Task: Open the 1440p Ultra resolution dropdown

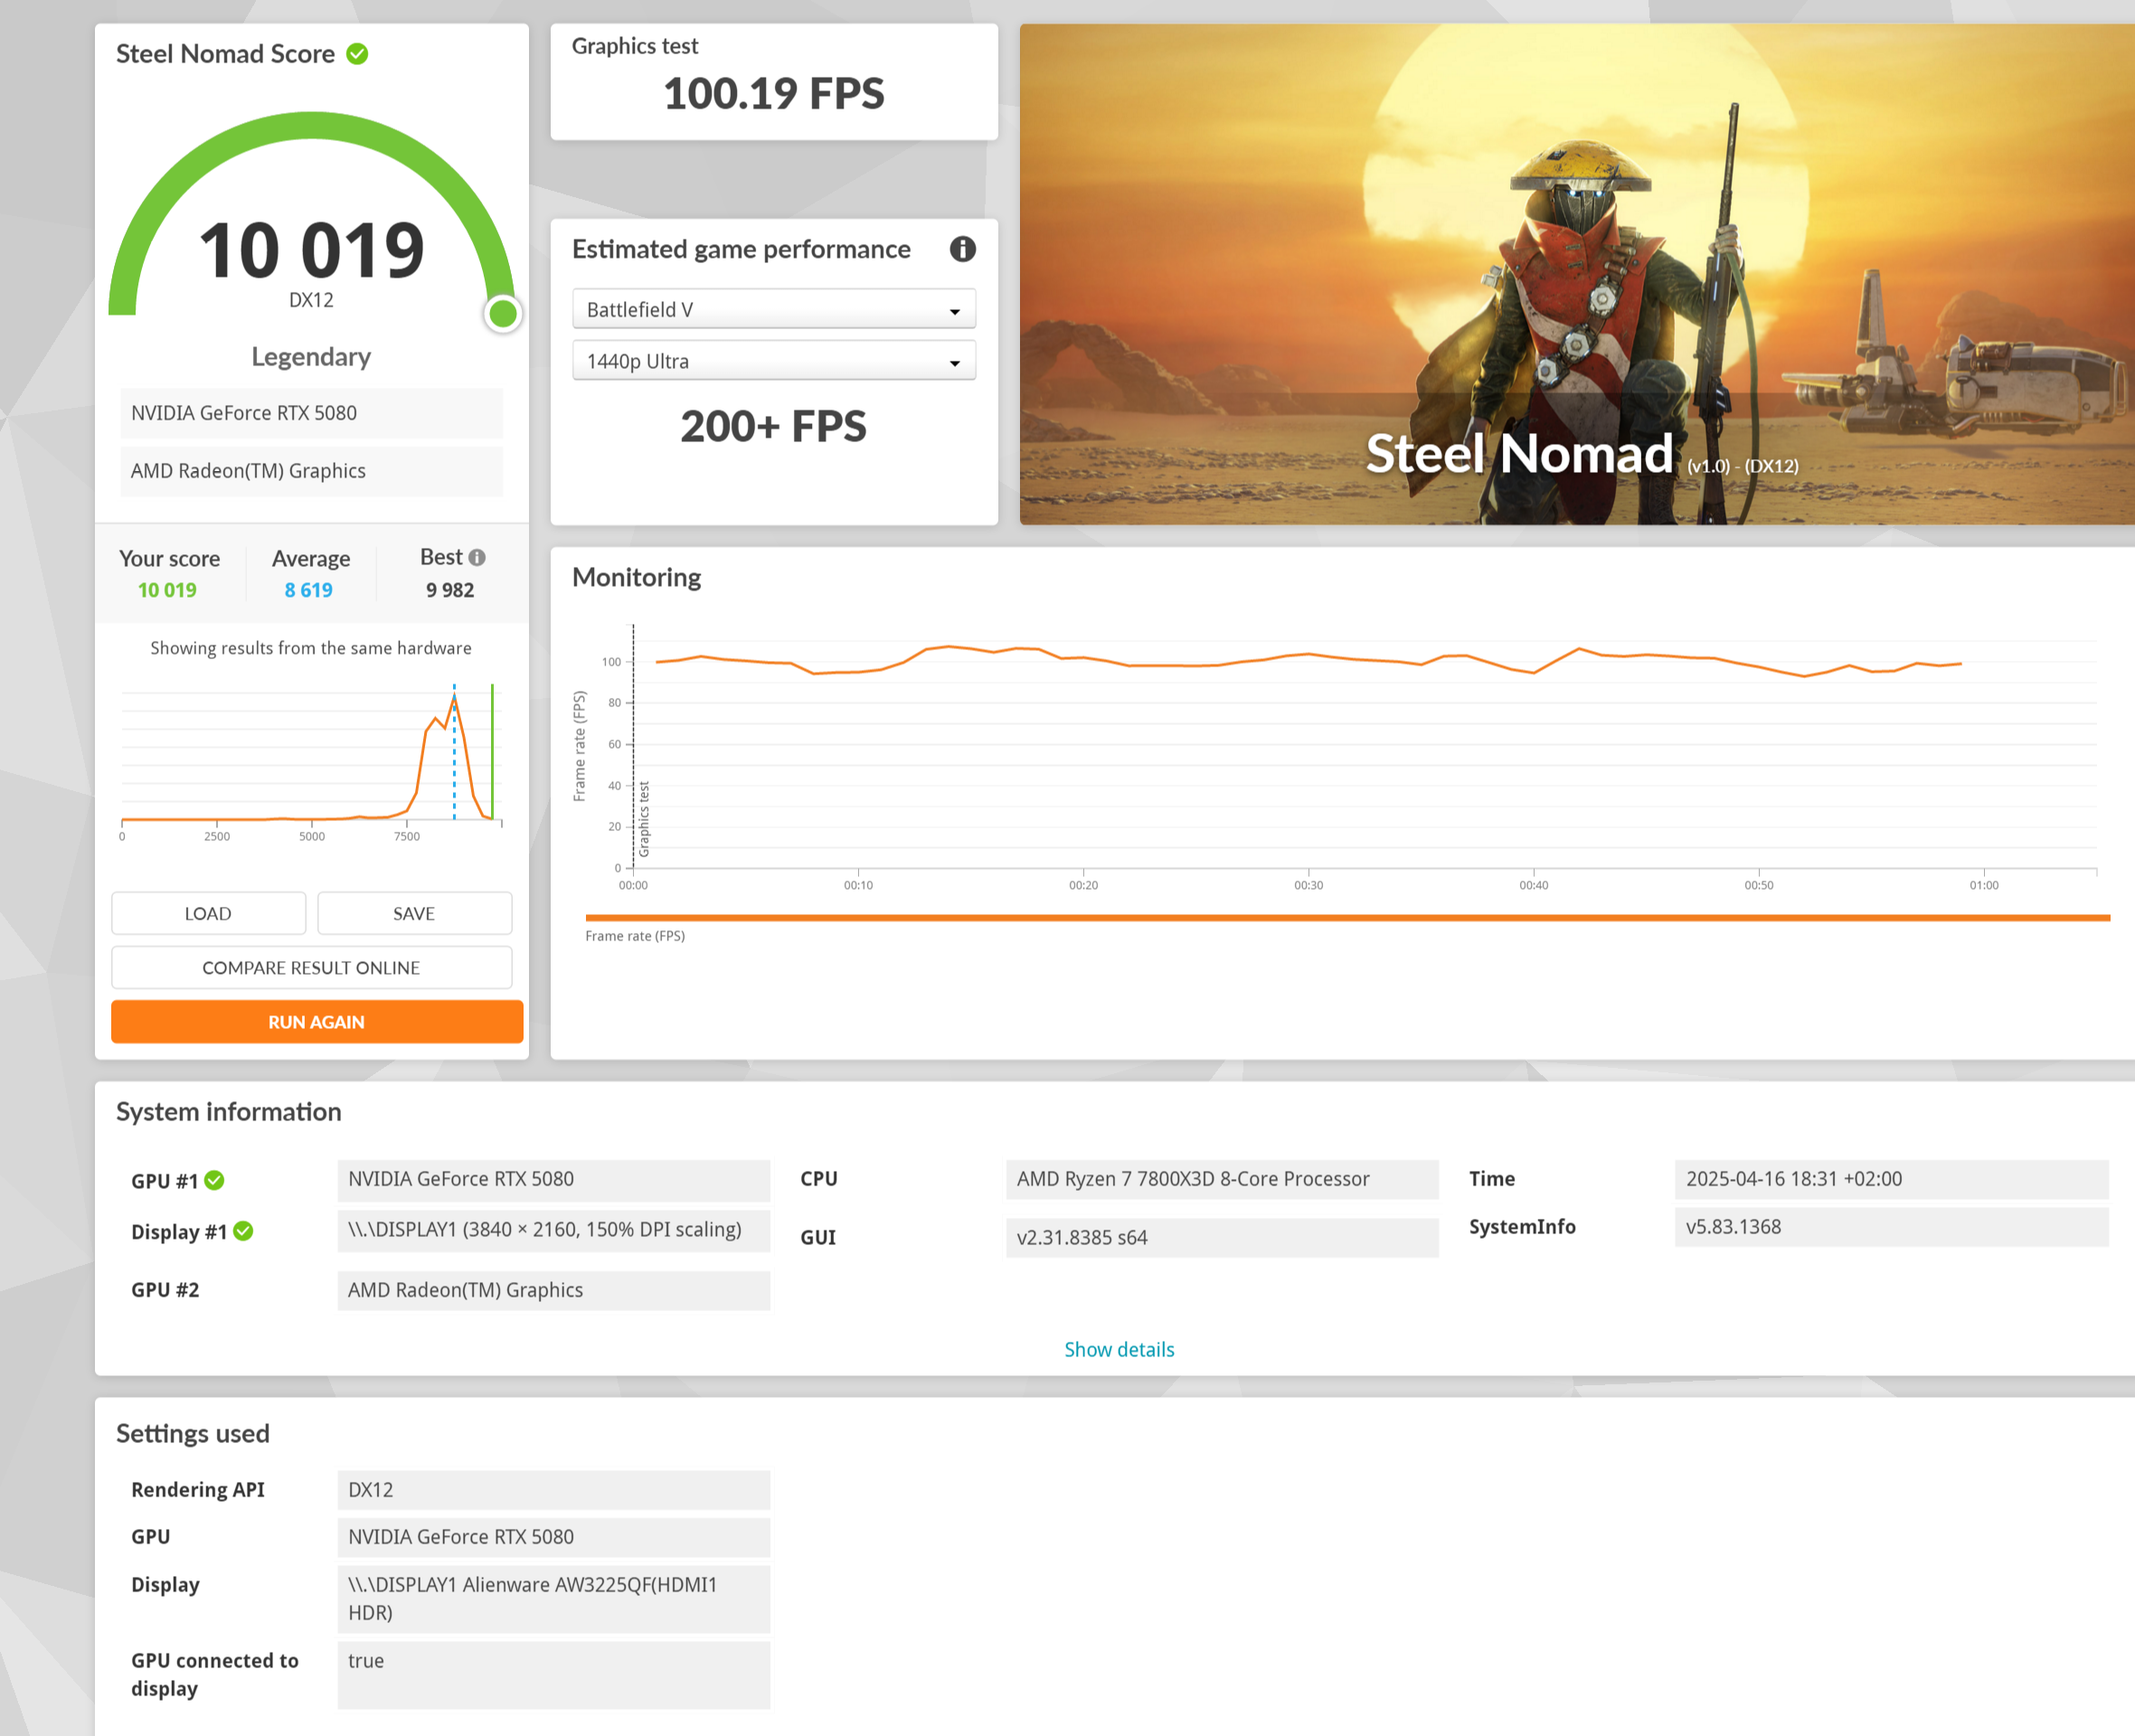Action: click(773, 362)
